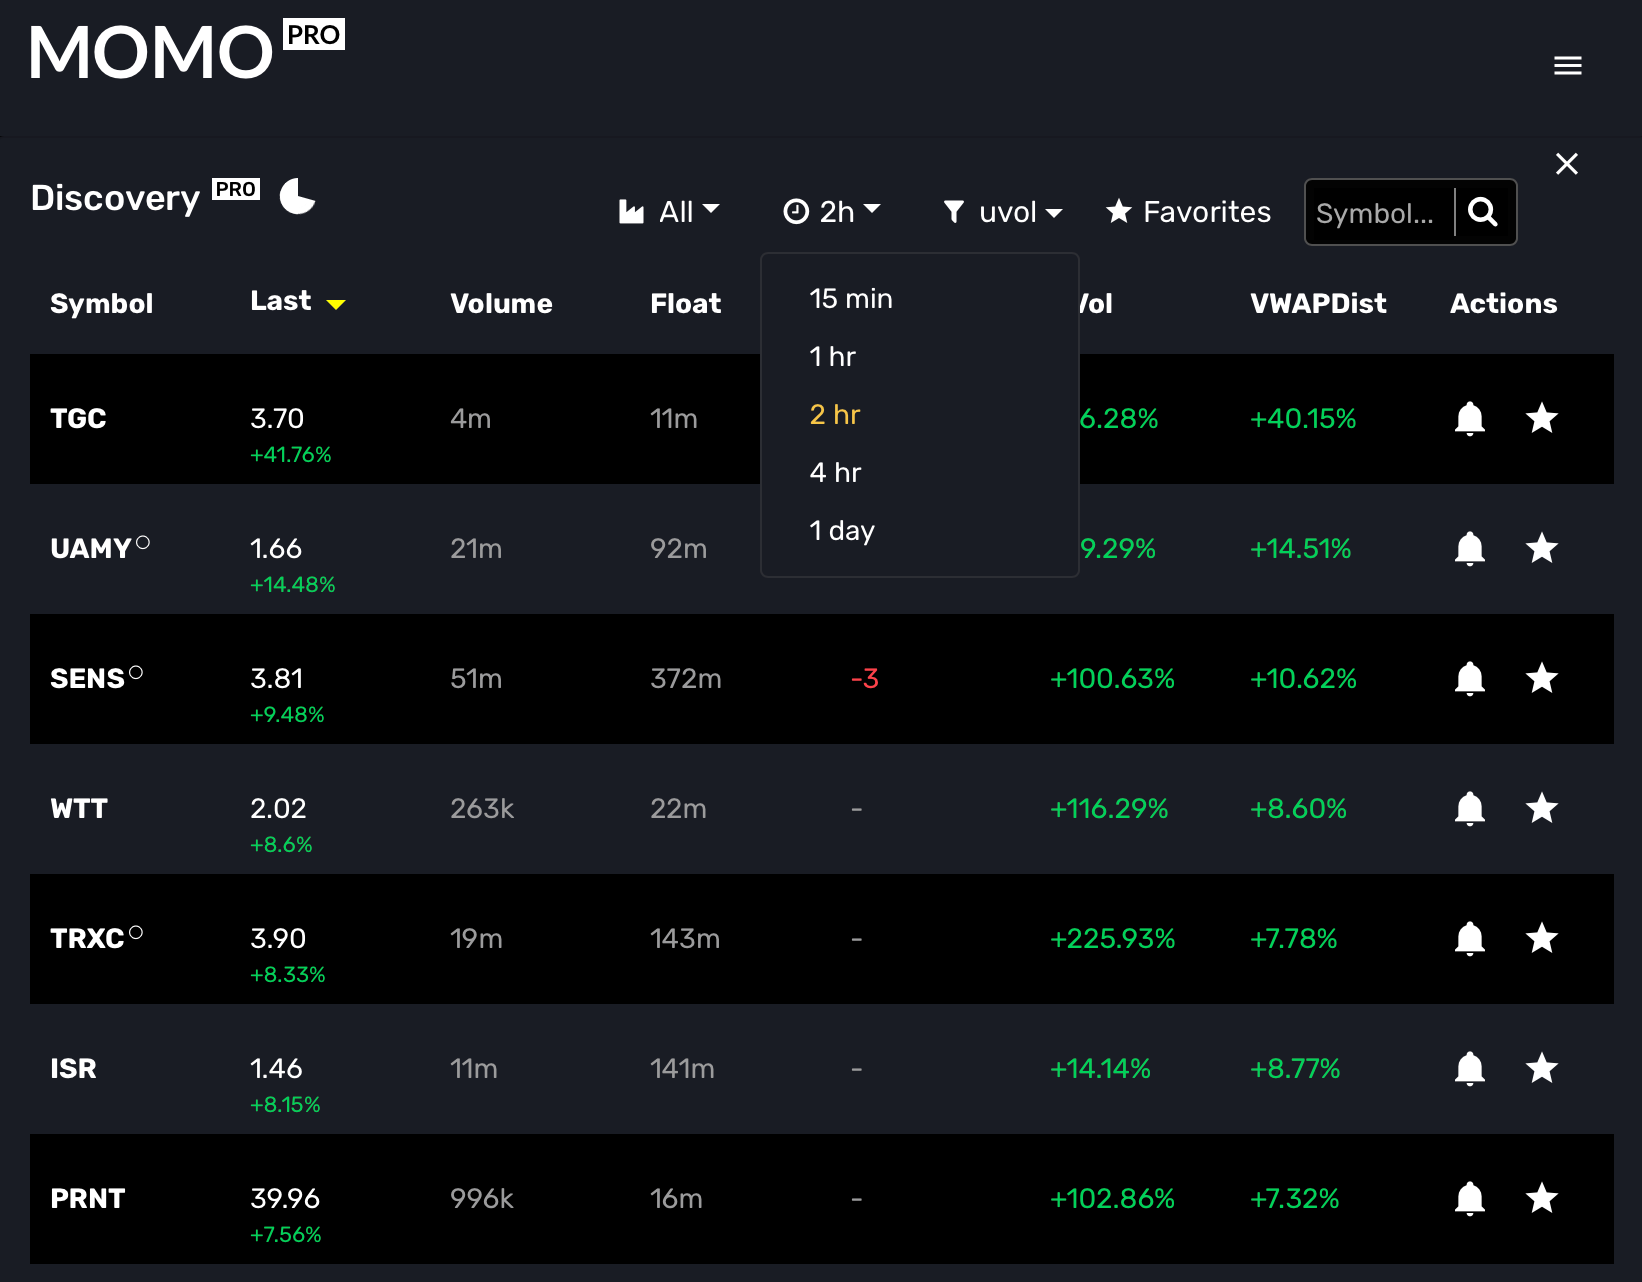Click PRNT last price 39.96
This screenshot has width=1642, height=1282.
point(285,1198)
